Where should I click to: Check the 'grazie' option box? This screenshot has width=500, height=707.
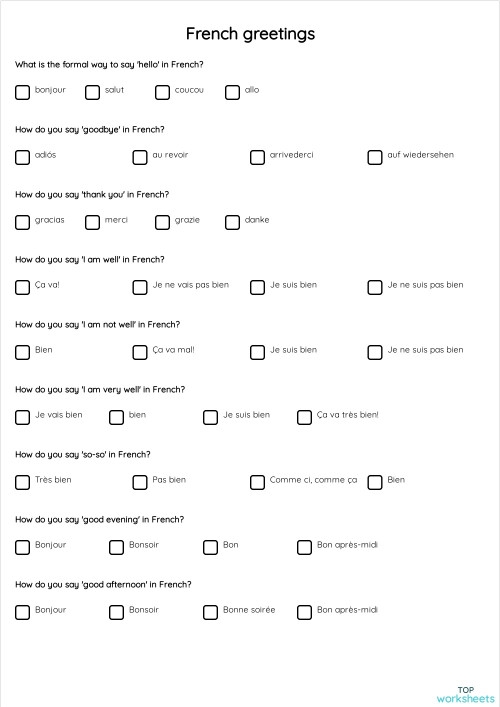click(162, 222)
